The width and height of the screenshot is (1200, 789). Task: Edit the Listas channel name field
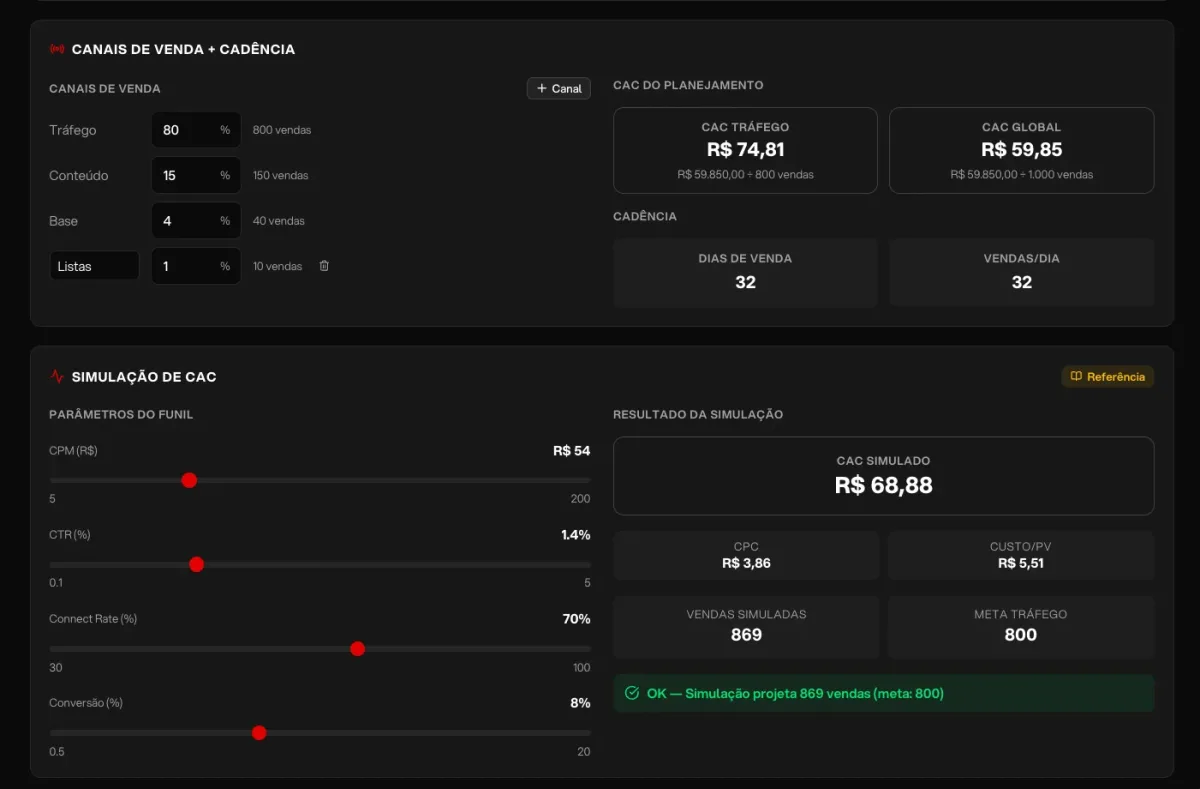pyautogui.click(x=94, y=266)
